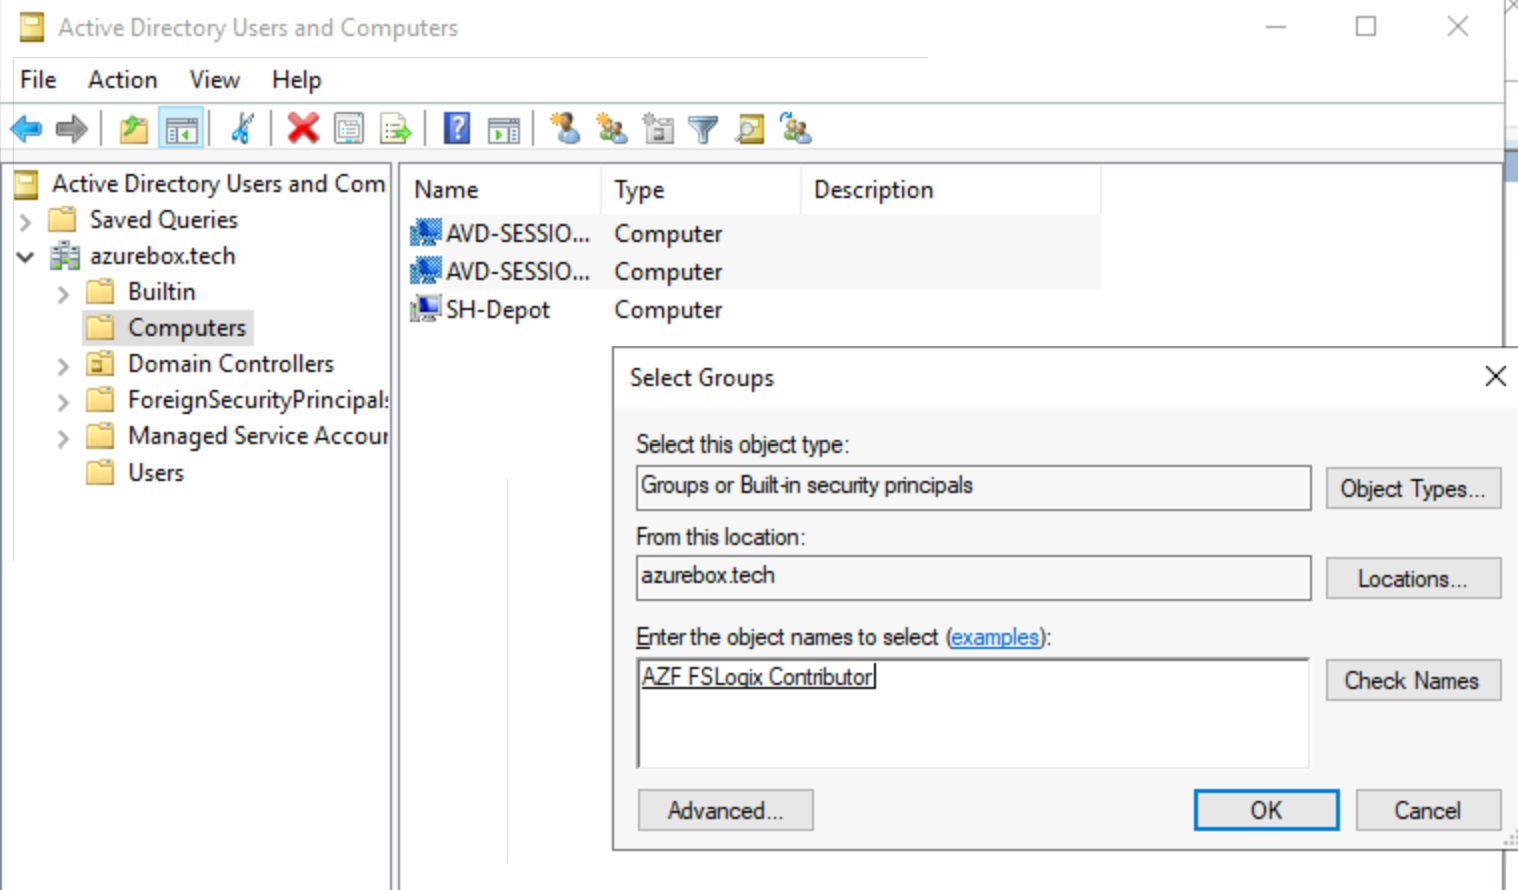Expand the Builtin container
1518x890 pixels.
click(63, 293)
